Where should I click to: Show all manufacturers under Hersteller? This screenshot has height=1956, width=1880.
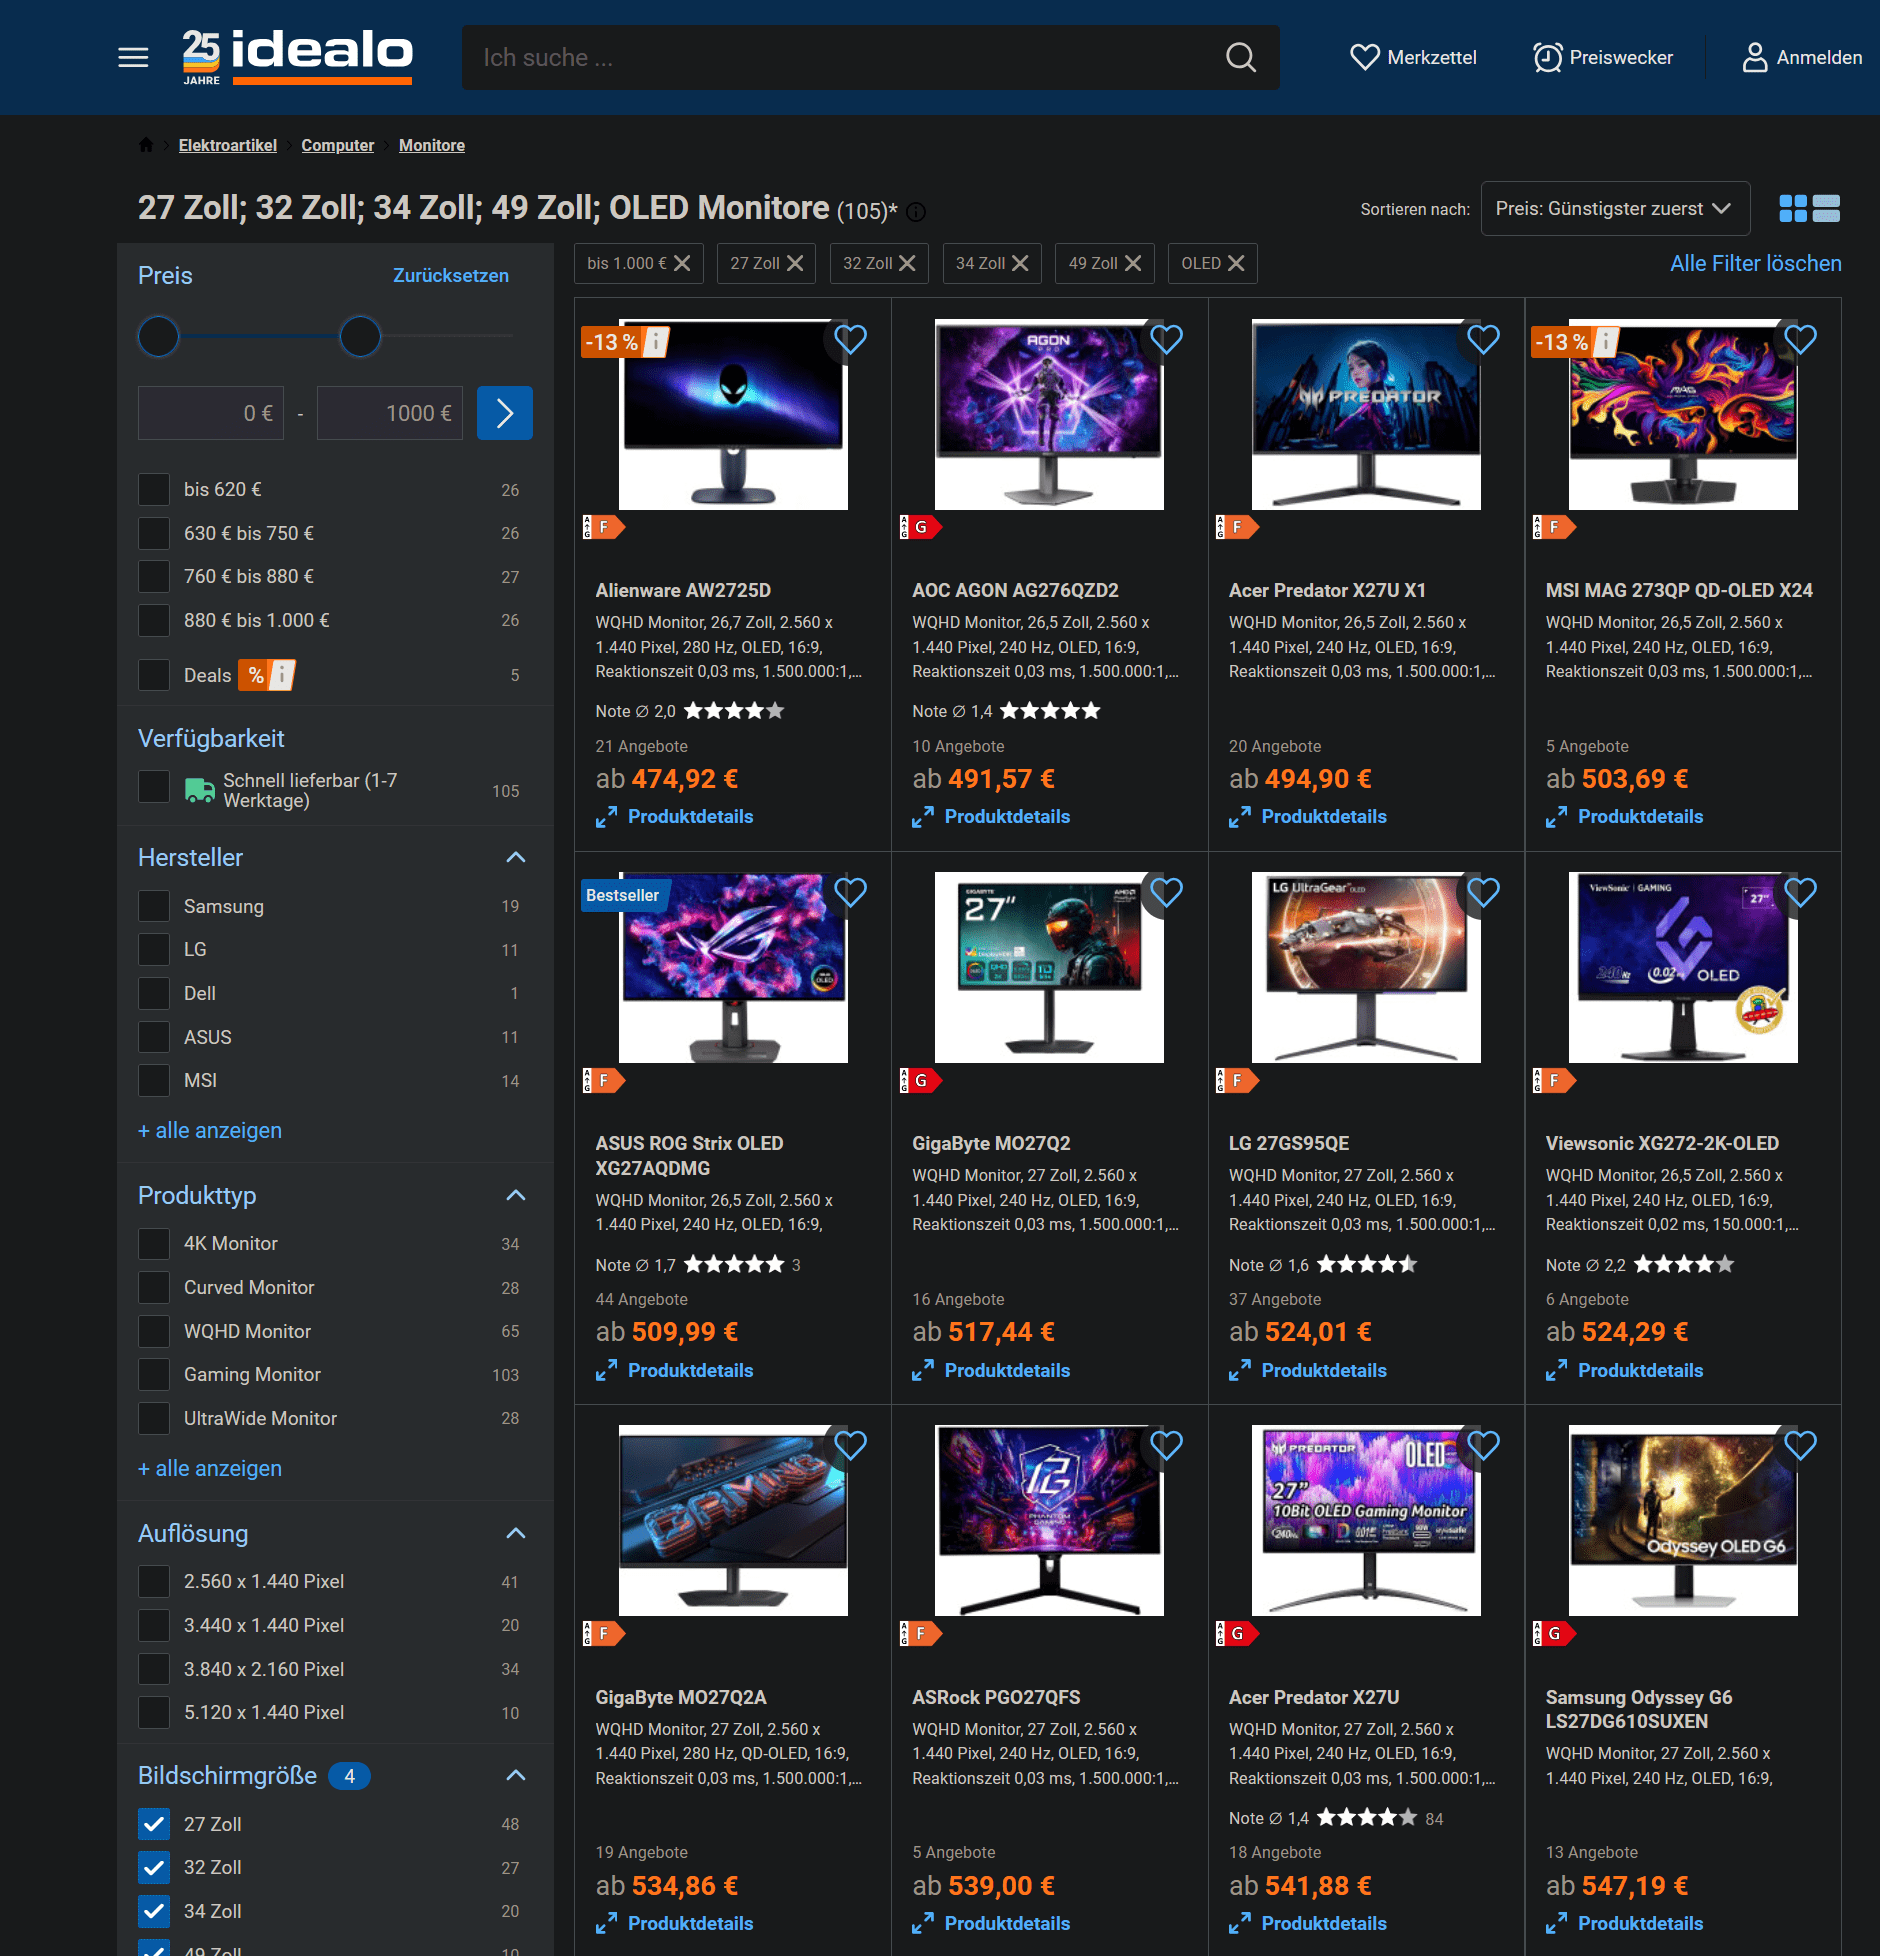coord(210,1130)
